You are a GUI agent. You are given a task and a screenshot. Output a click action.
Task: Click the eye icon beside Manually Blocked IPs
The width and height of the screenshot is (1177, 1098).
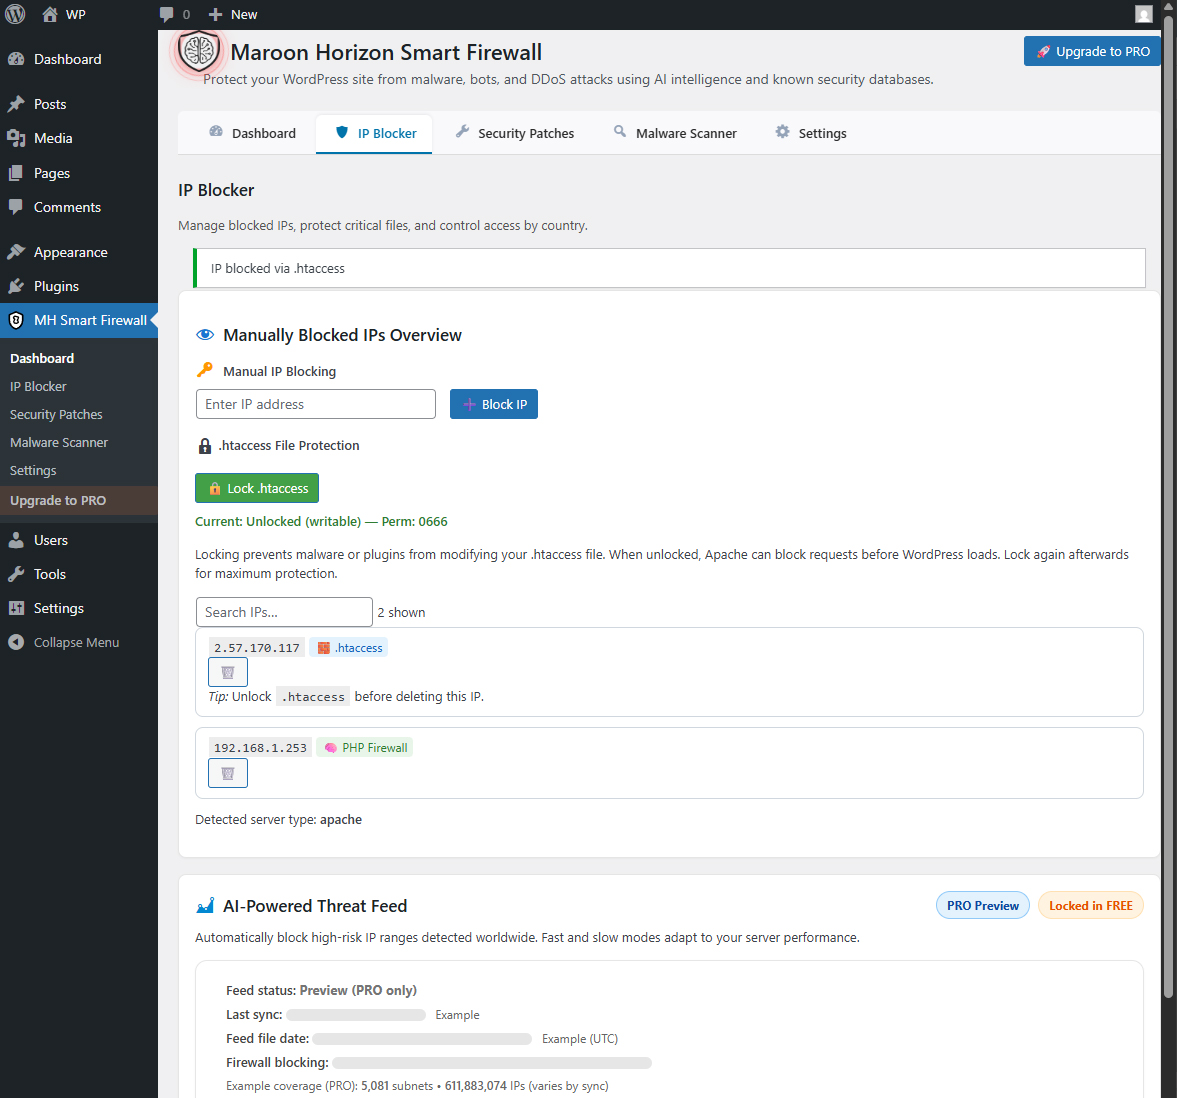click(x=205, y=335)
